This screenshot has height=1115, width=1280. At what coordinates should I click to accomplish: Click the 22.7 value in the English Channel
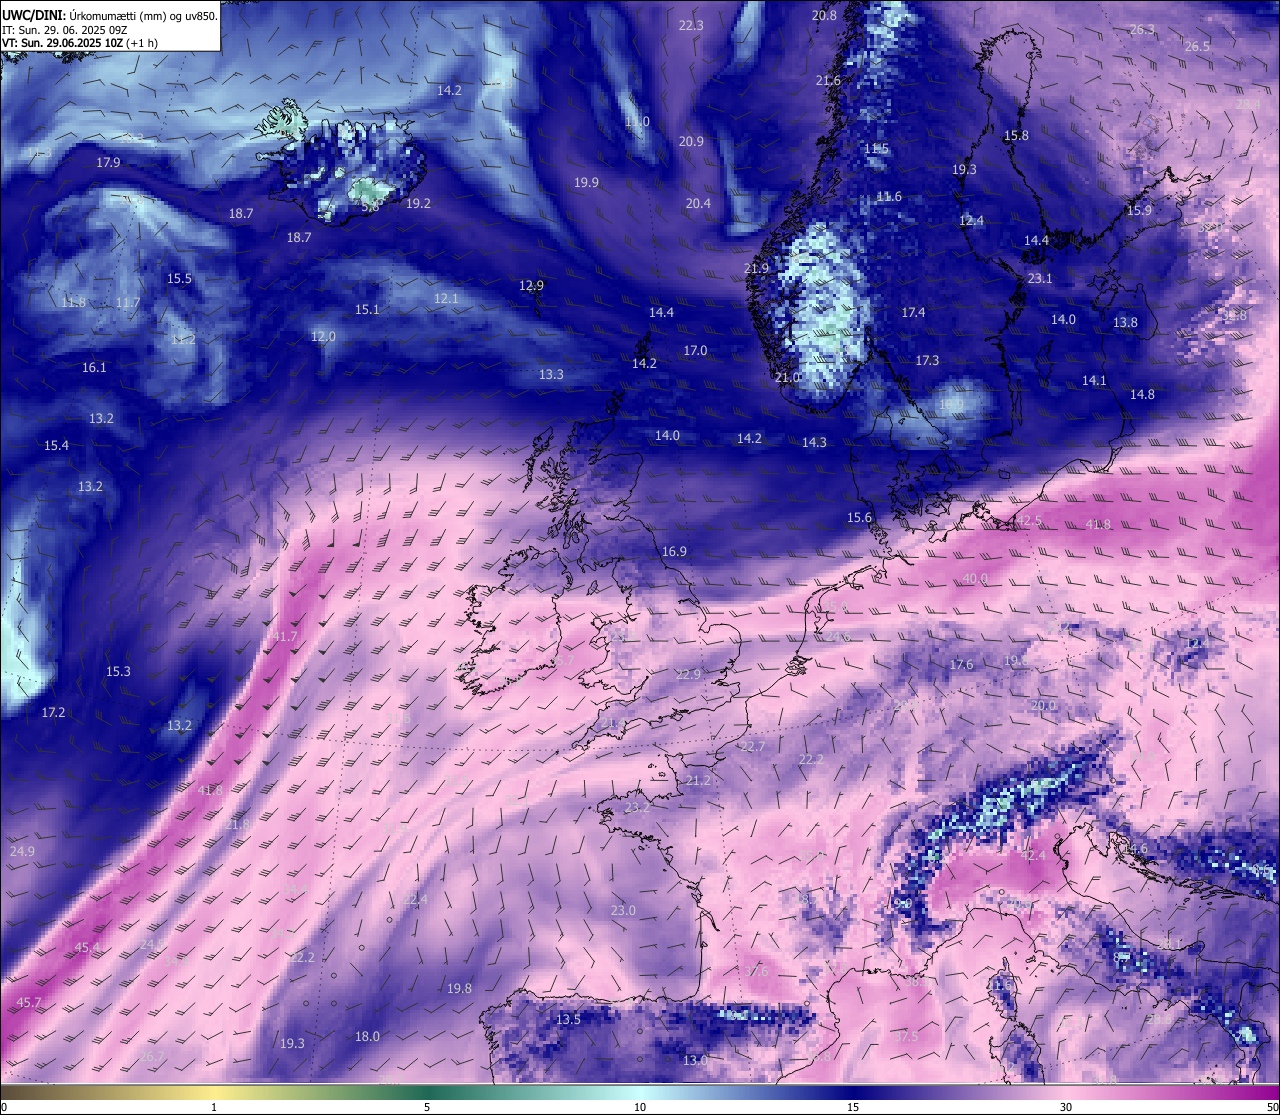(752, 746)
